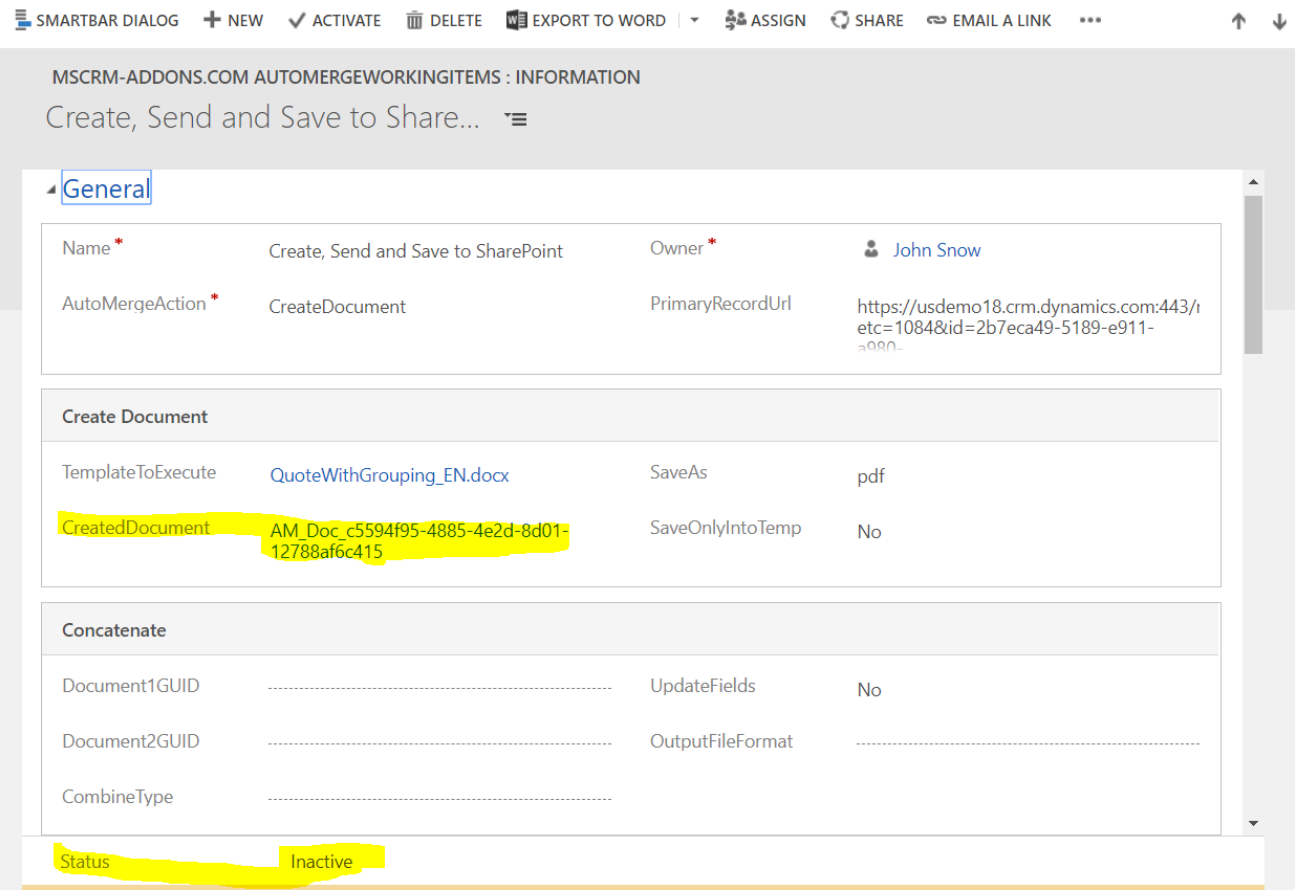Click the PrimaryRecordUrl field value
This screenshot has height=890, width=1295.
1029,326
